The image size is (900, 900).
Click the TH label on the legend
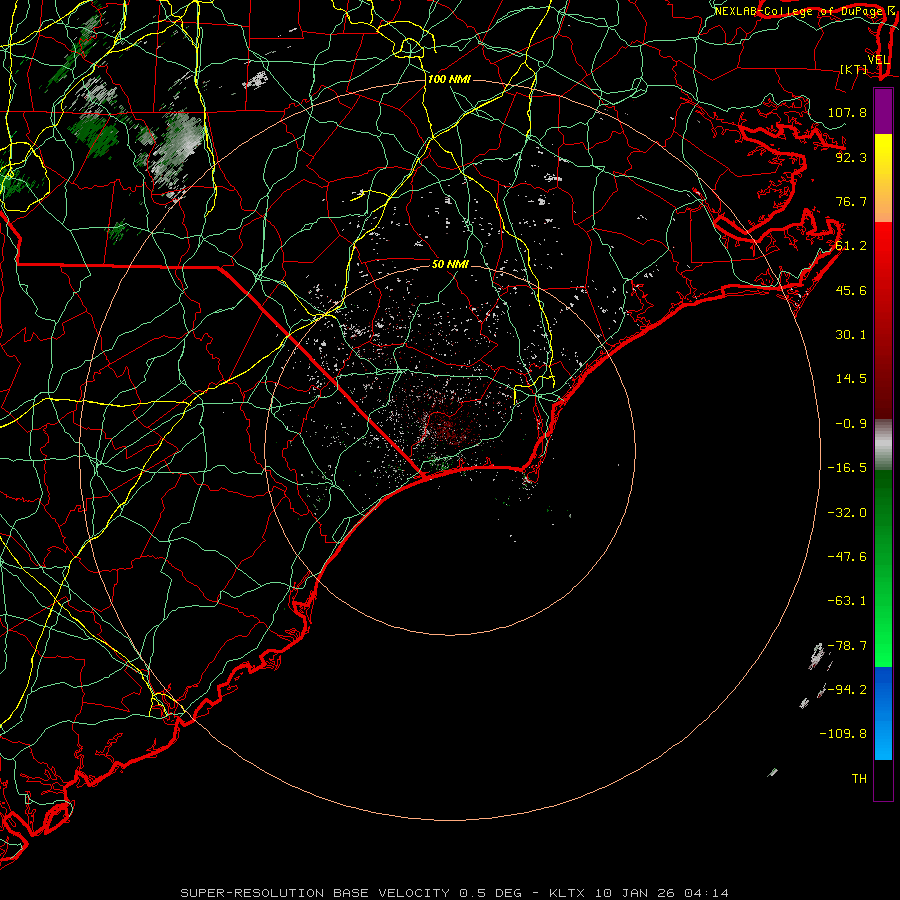[x=859, y=778]
